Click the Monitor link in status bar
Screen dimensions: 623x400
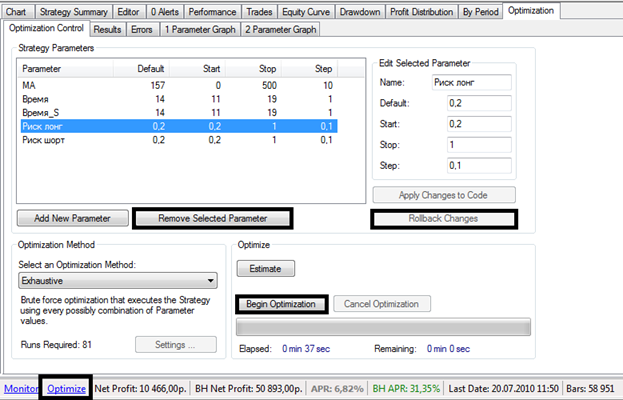(x=20, y=388)
